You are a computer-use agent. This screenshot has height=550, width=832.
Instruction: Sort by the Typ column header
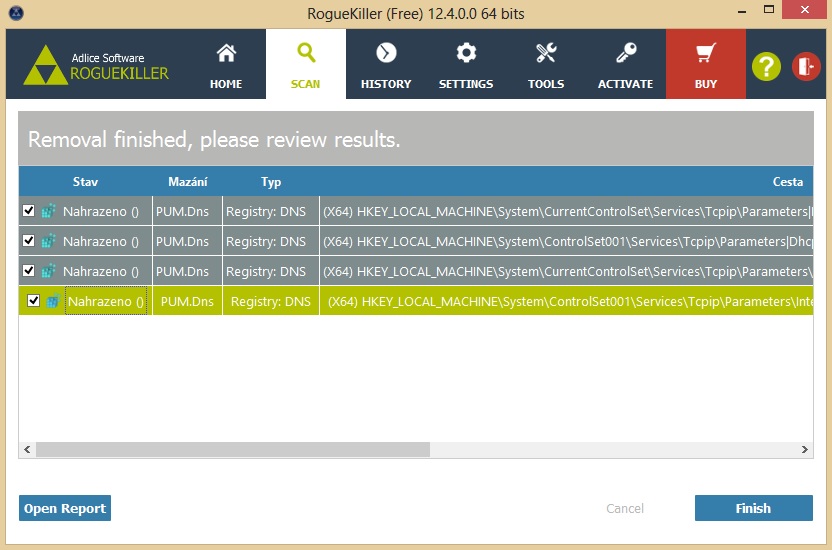click(271, 181)
